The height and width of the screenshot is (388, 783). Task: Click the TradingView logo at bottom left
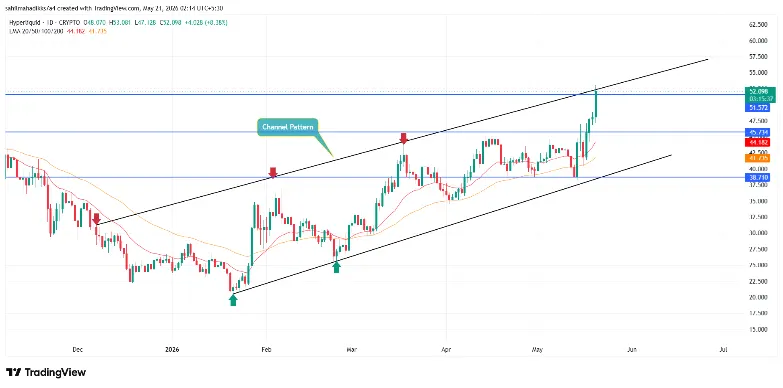point(45,372)
